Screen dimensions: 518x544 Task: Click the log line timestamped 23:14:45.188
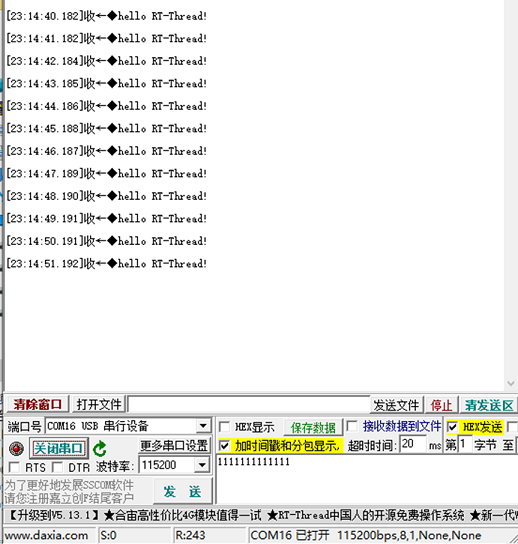(x=107, y=129)
